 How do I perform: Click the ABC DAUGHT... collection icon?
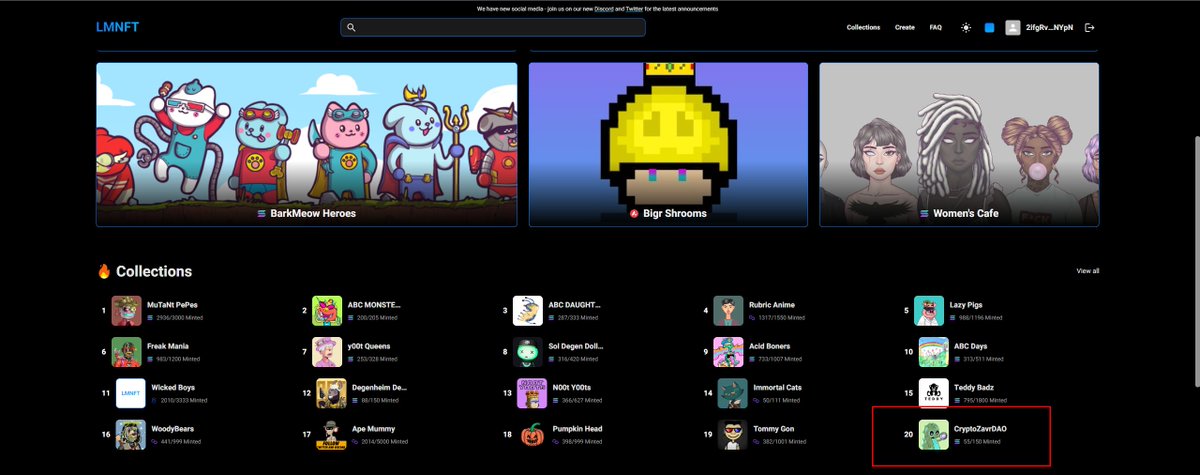click(528, 311)
